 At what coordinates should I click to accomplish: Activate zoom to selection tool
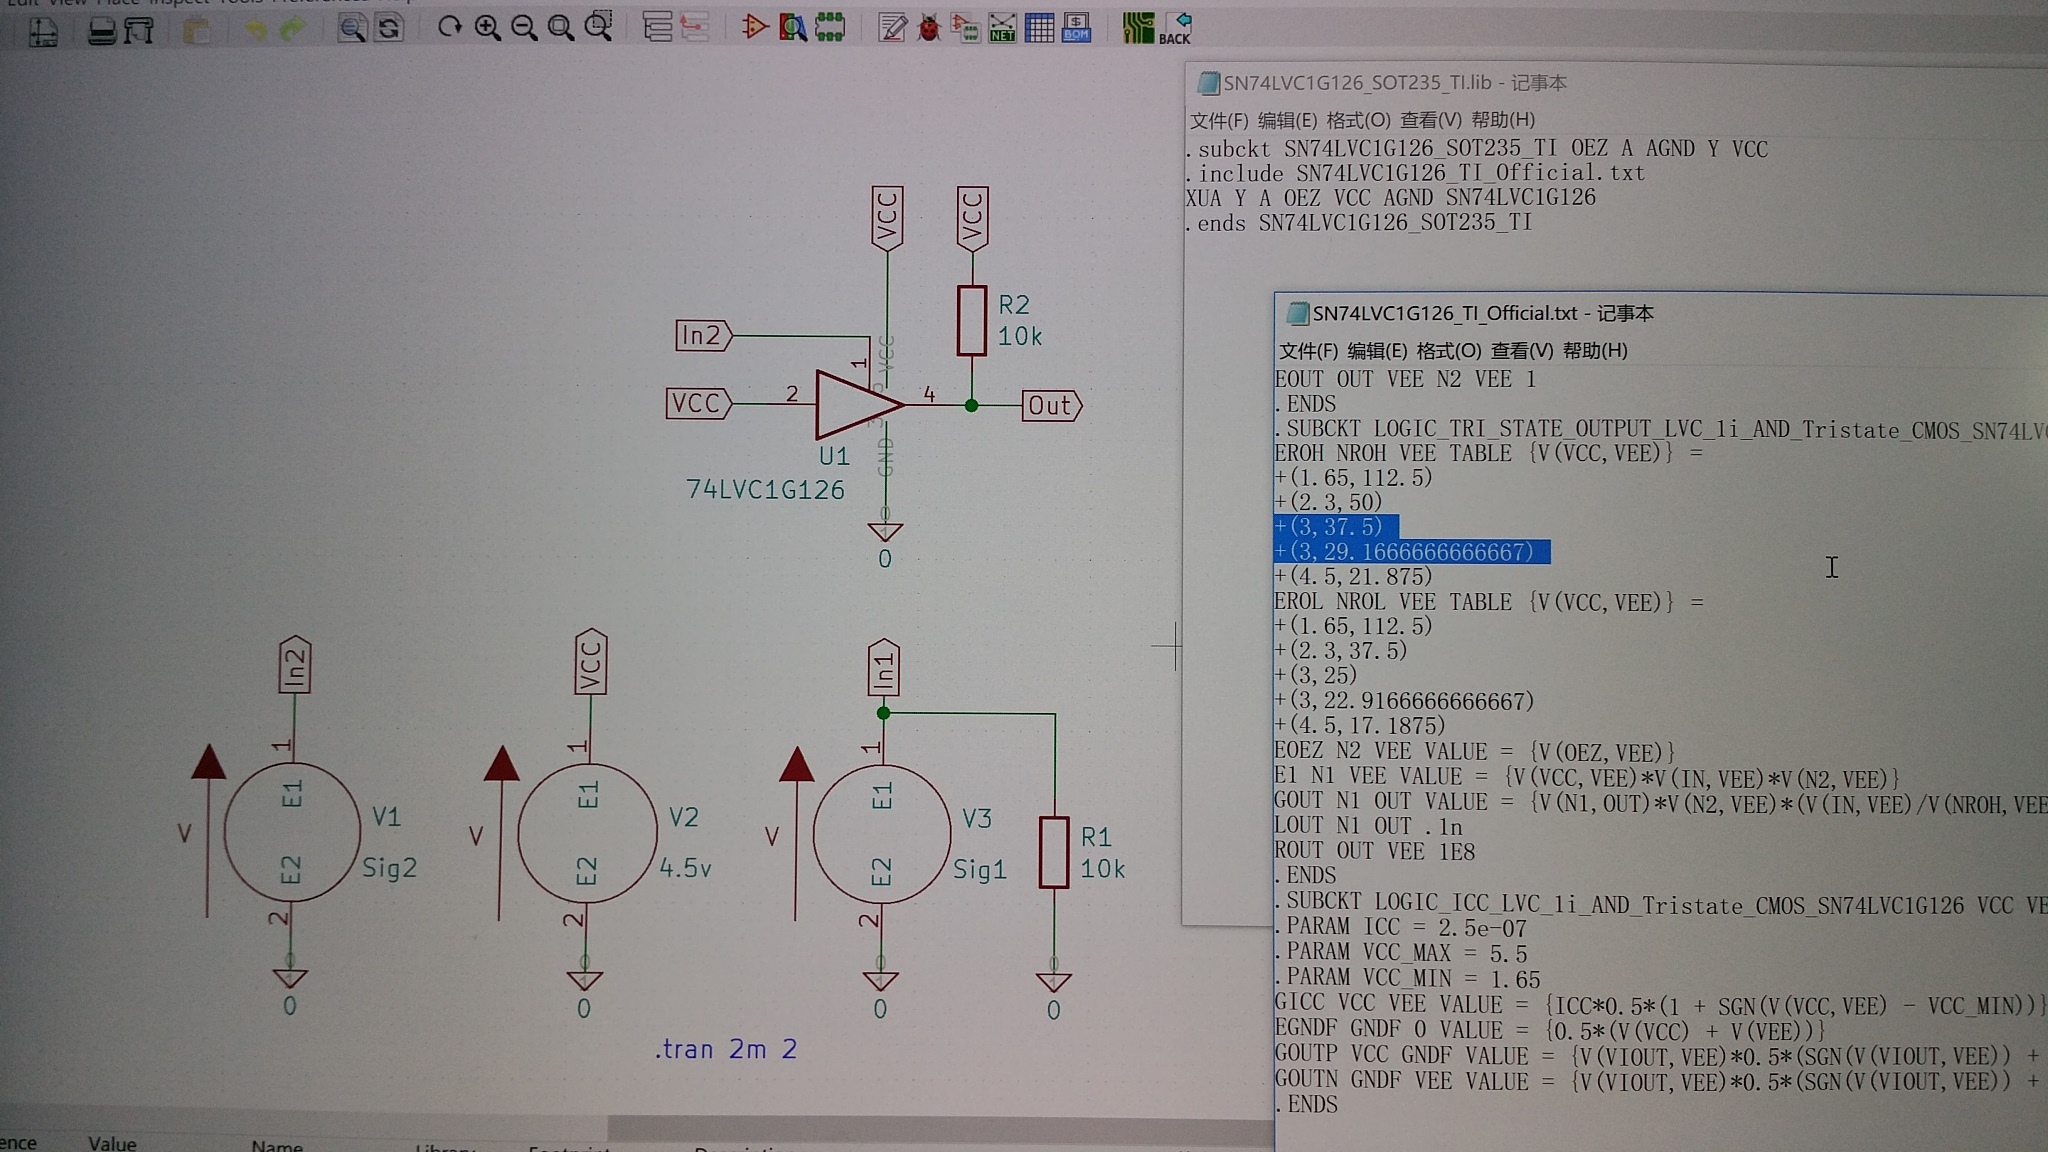click(598, 27)
